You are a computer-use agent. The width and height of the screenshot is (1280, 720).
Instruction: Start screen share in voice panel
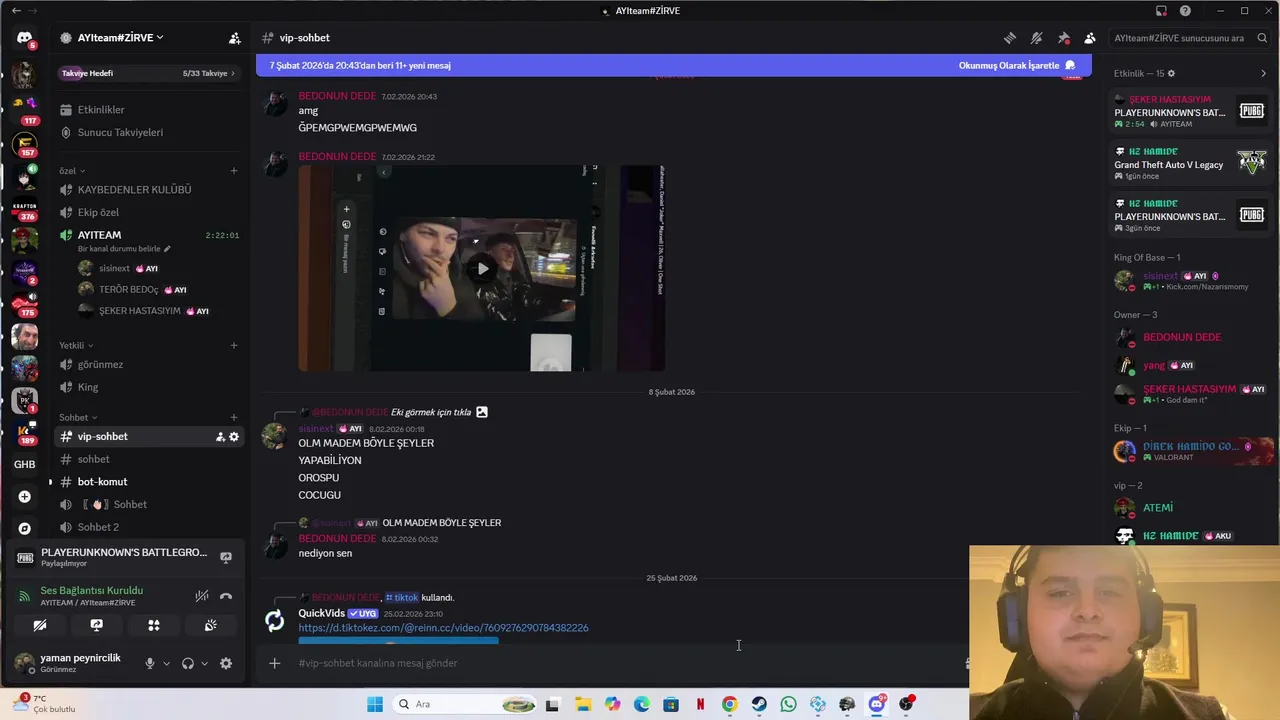tap(97, 625)
